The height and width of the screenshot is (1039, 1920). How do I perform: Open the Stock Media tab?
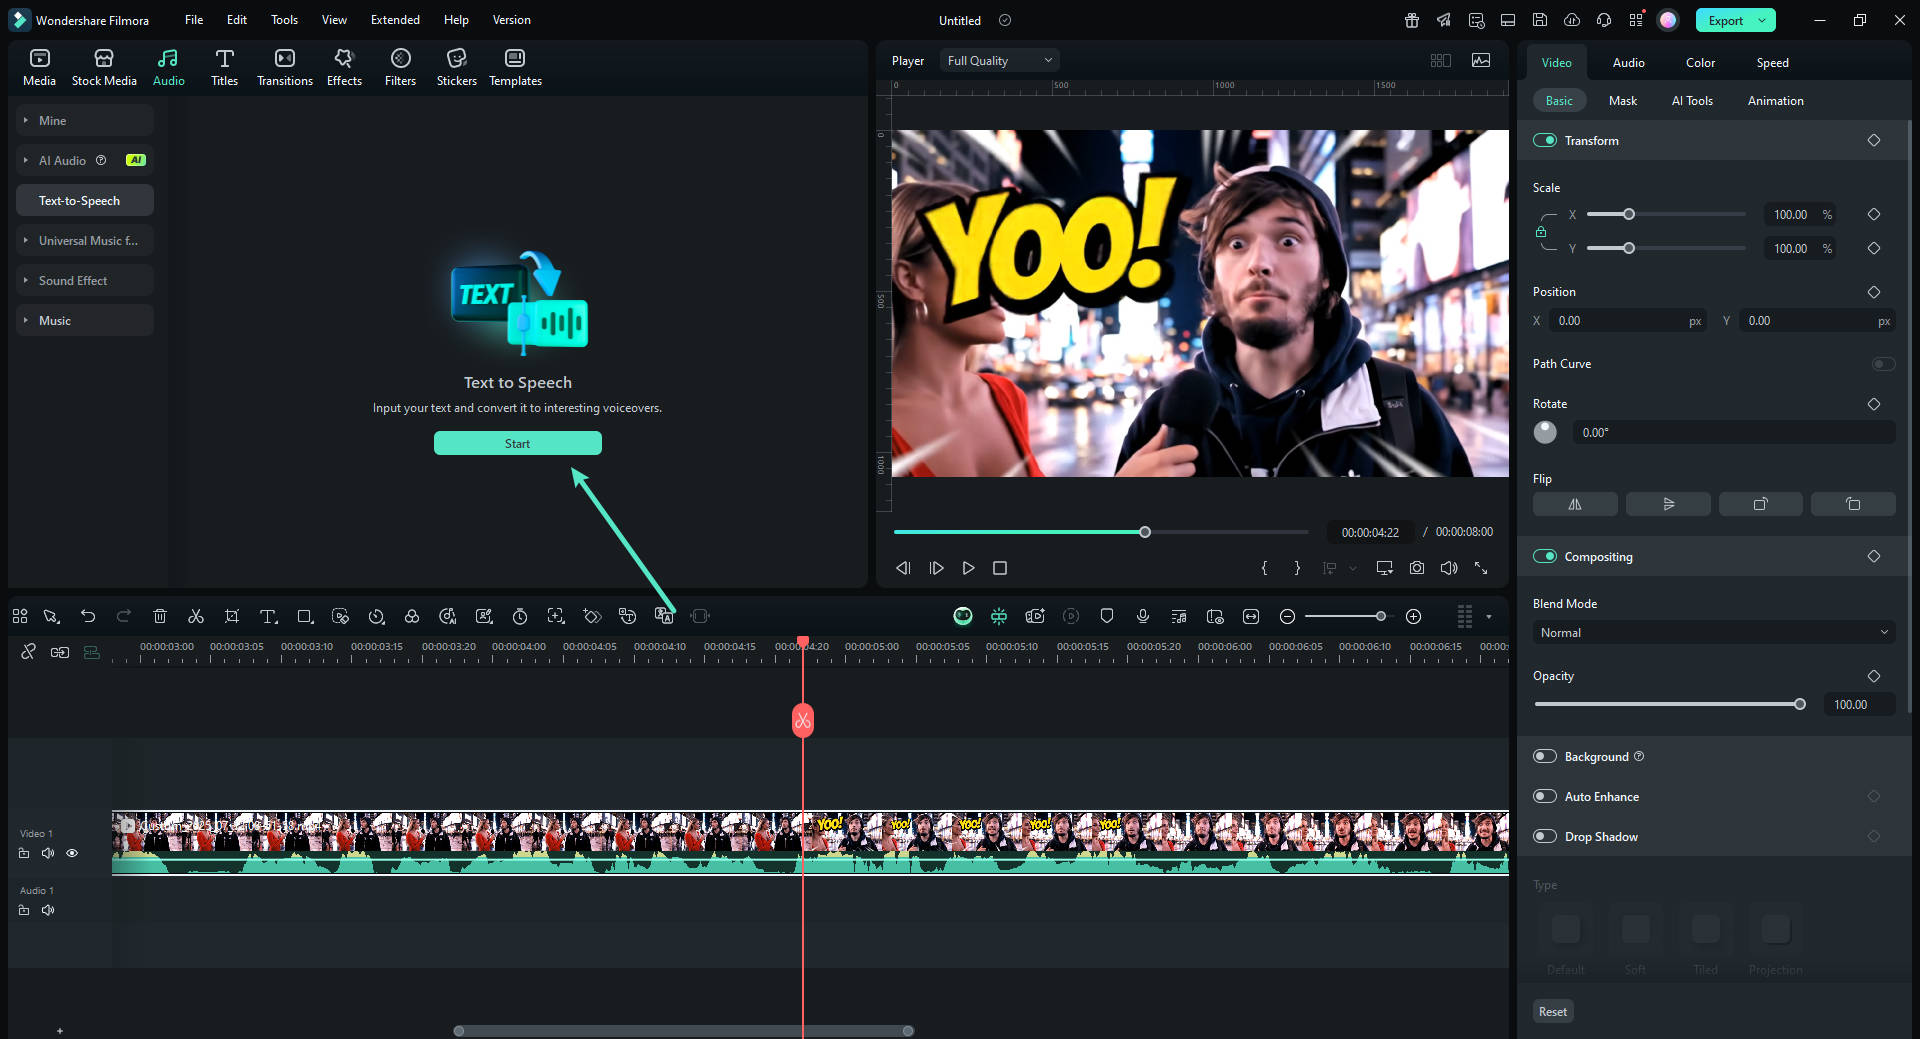click(x=104, y=67)
